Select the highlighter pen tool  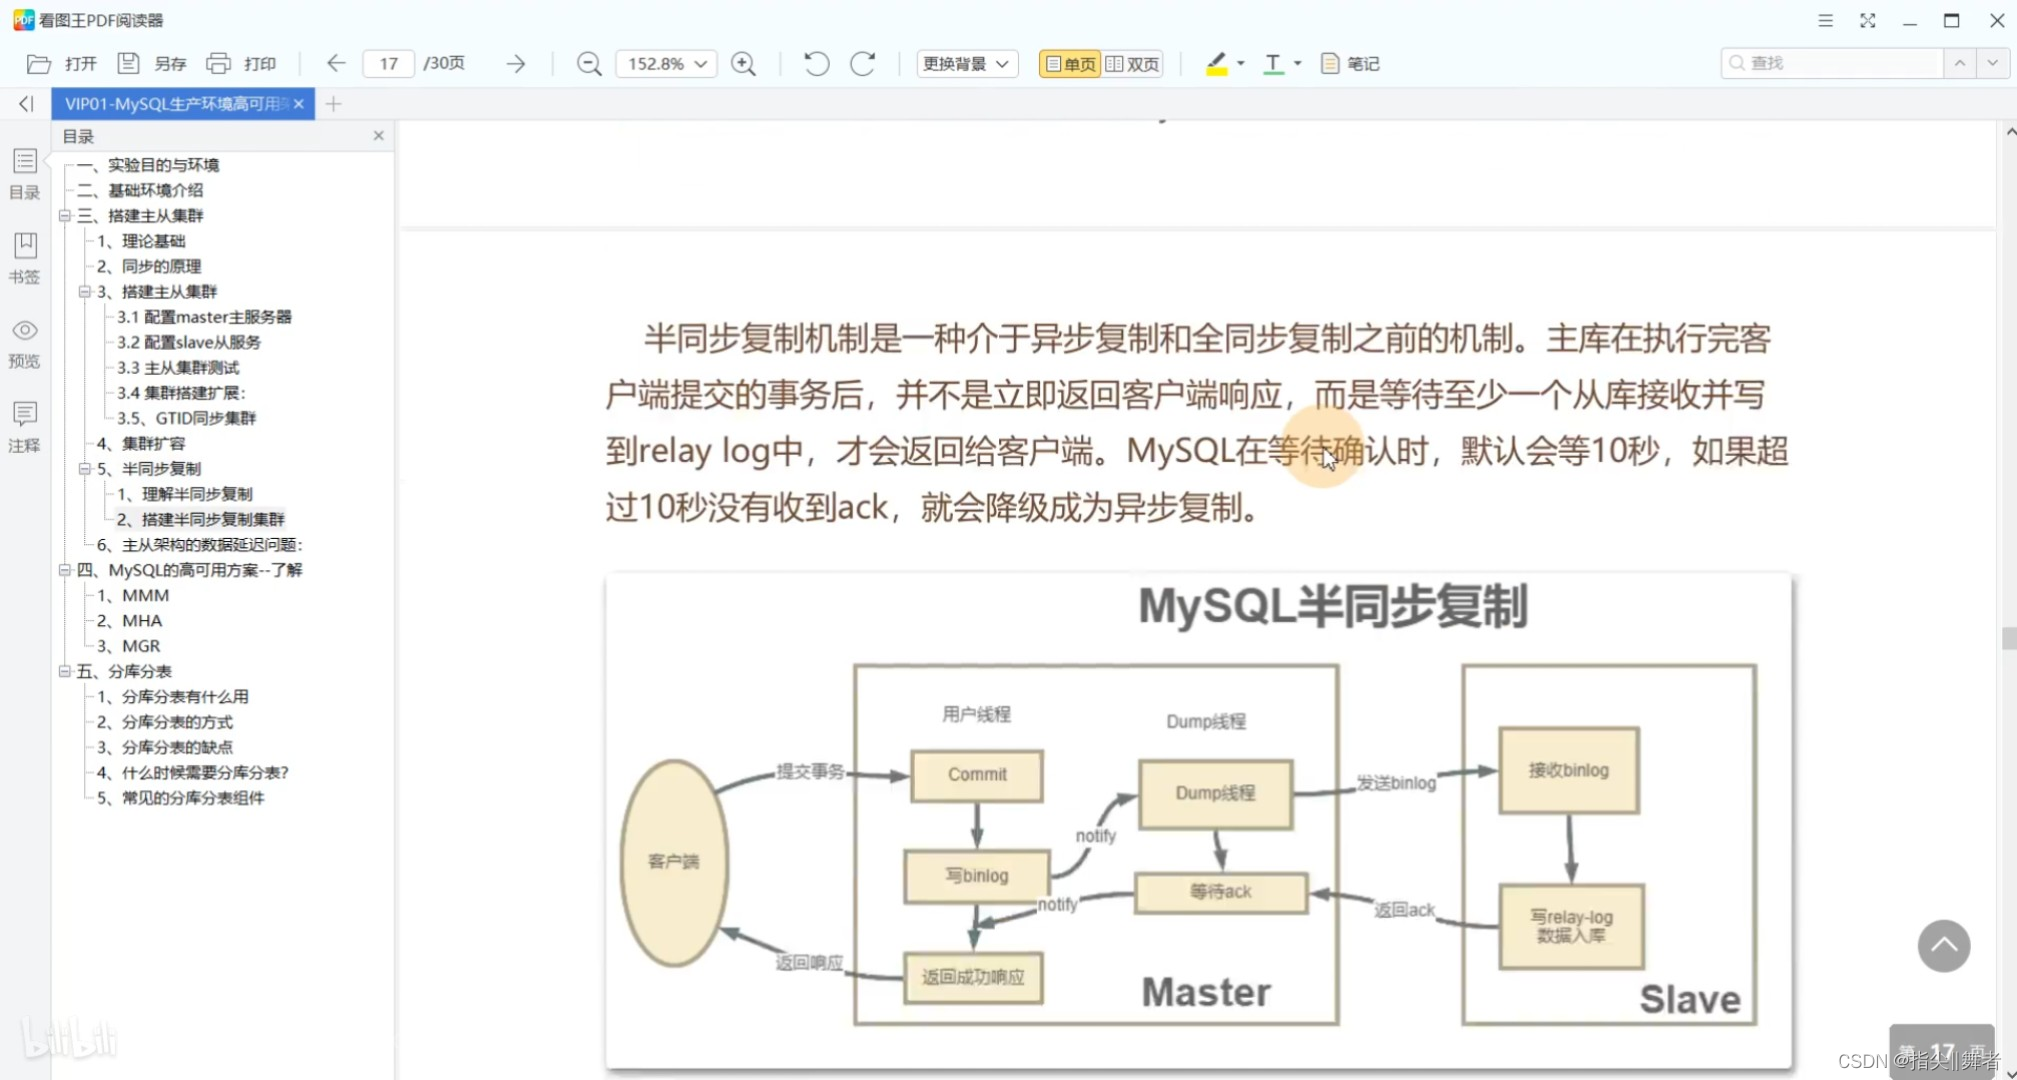[x=1216, y=64]
